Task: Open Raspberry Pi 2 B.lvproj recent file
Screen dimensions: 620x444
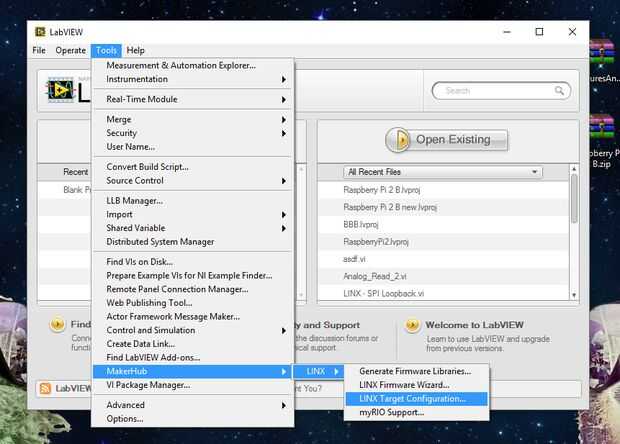Action: (443, 190)
